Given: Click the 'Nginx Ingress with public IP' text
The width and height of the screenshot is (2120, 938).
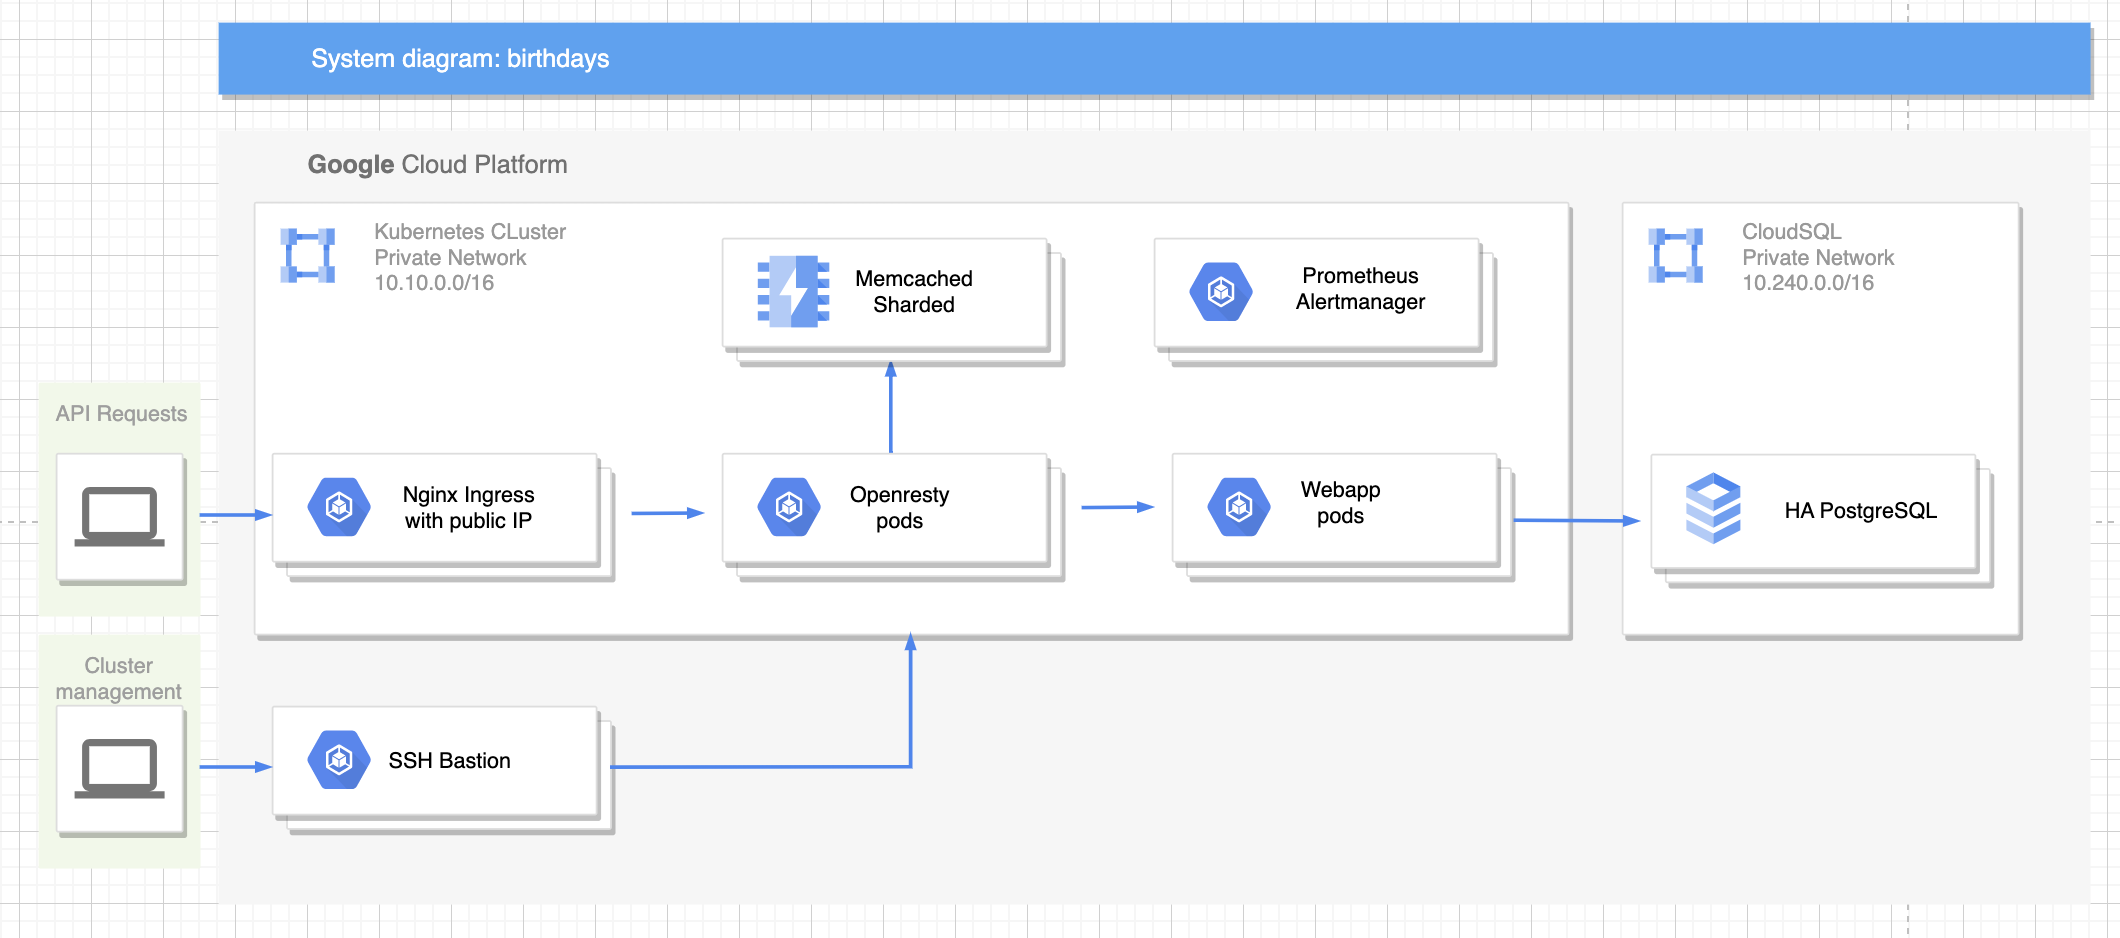Looking at the screenshot, I should click(468, 508).
